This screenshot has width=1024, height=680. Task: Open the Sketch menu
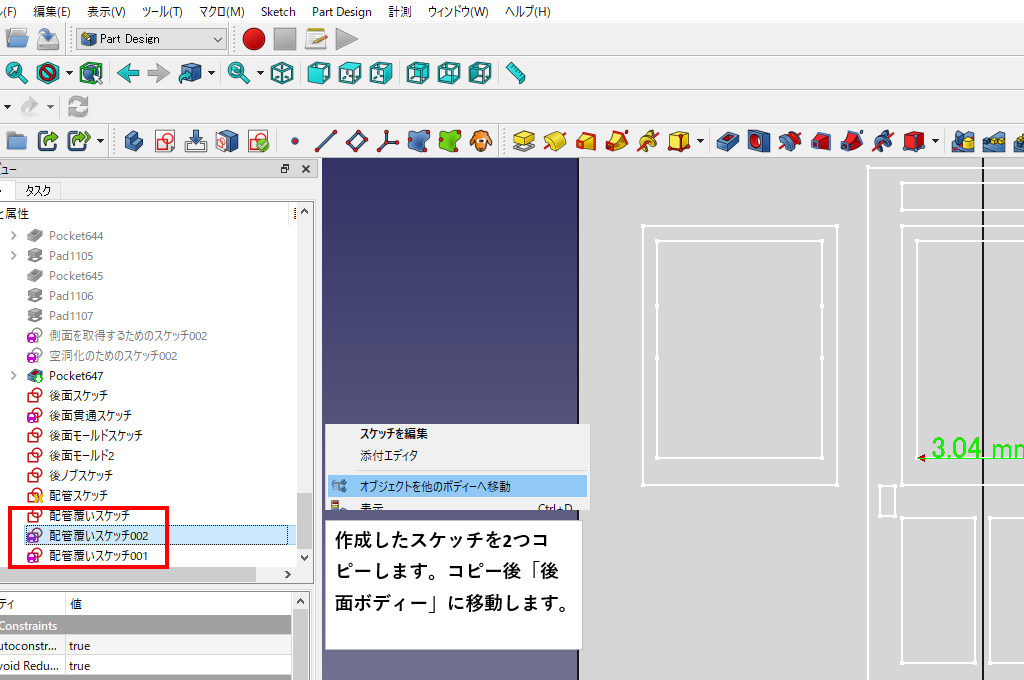[x=278, y=12]
